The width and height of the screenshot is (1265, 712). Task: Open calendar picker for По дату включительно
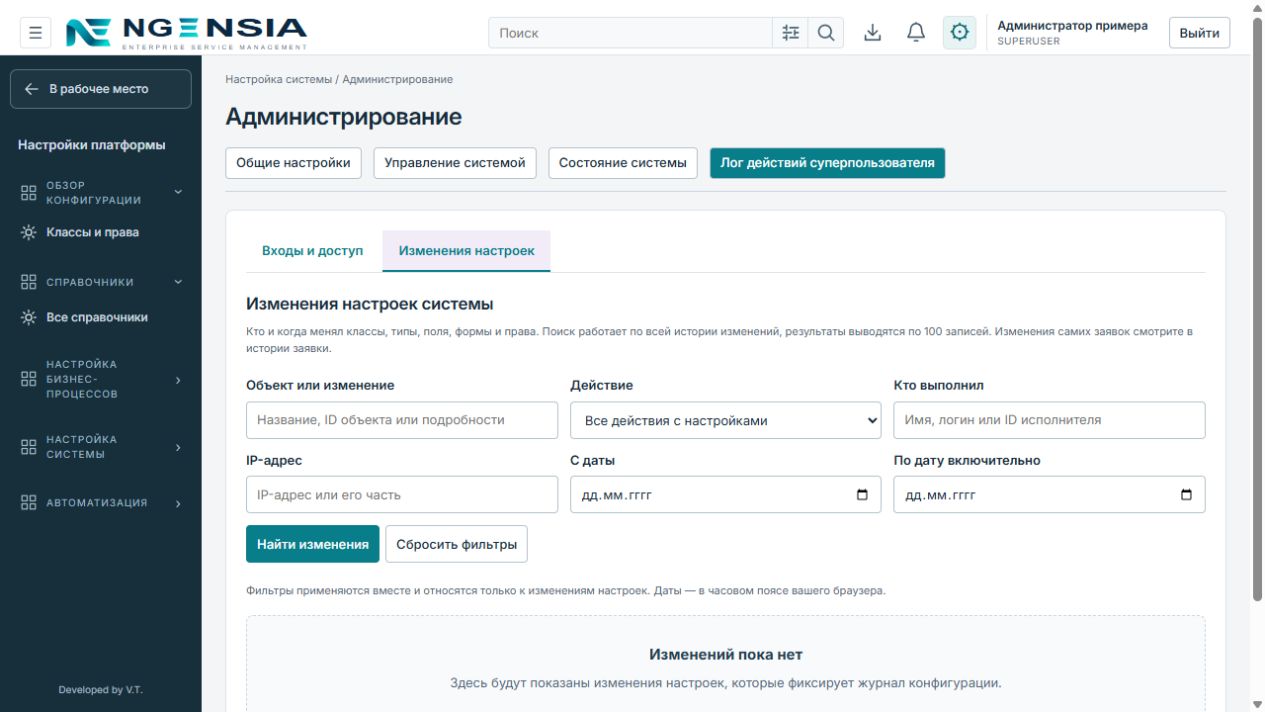tap(1186, 495)
